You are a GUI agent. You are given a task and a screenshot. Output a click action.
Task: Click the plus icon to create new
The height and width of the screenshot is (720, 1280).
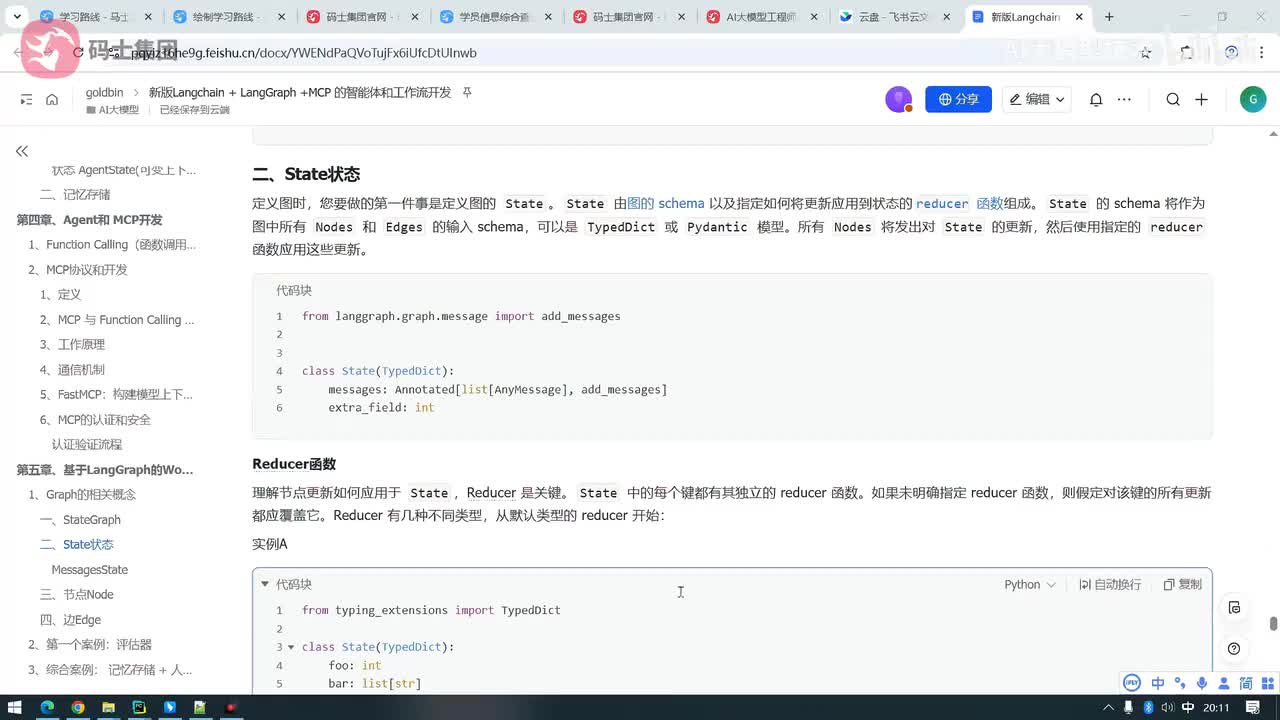(1201, 99)
